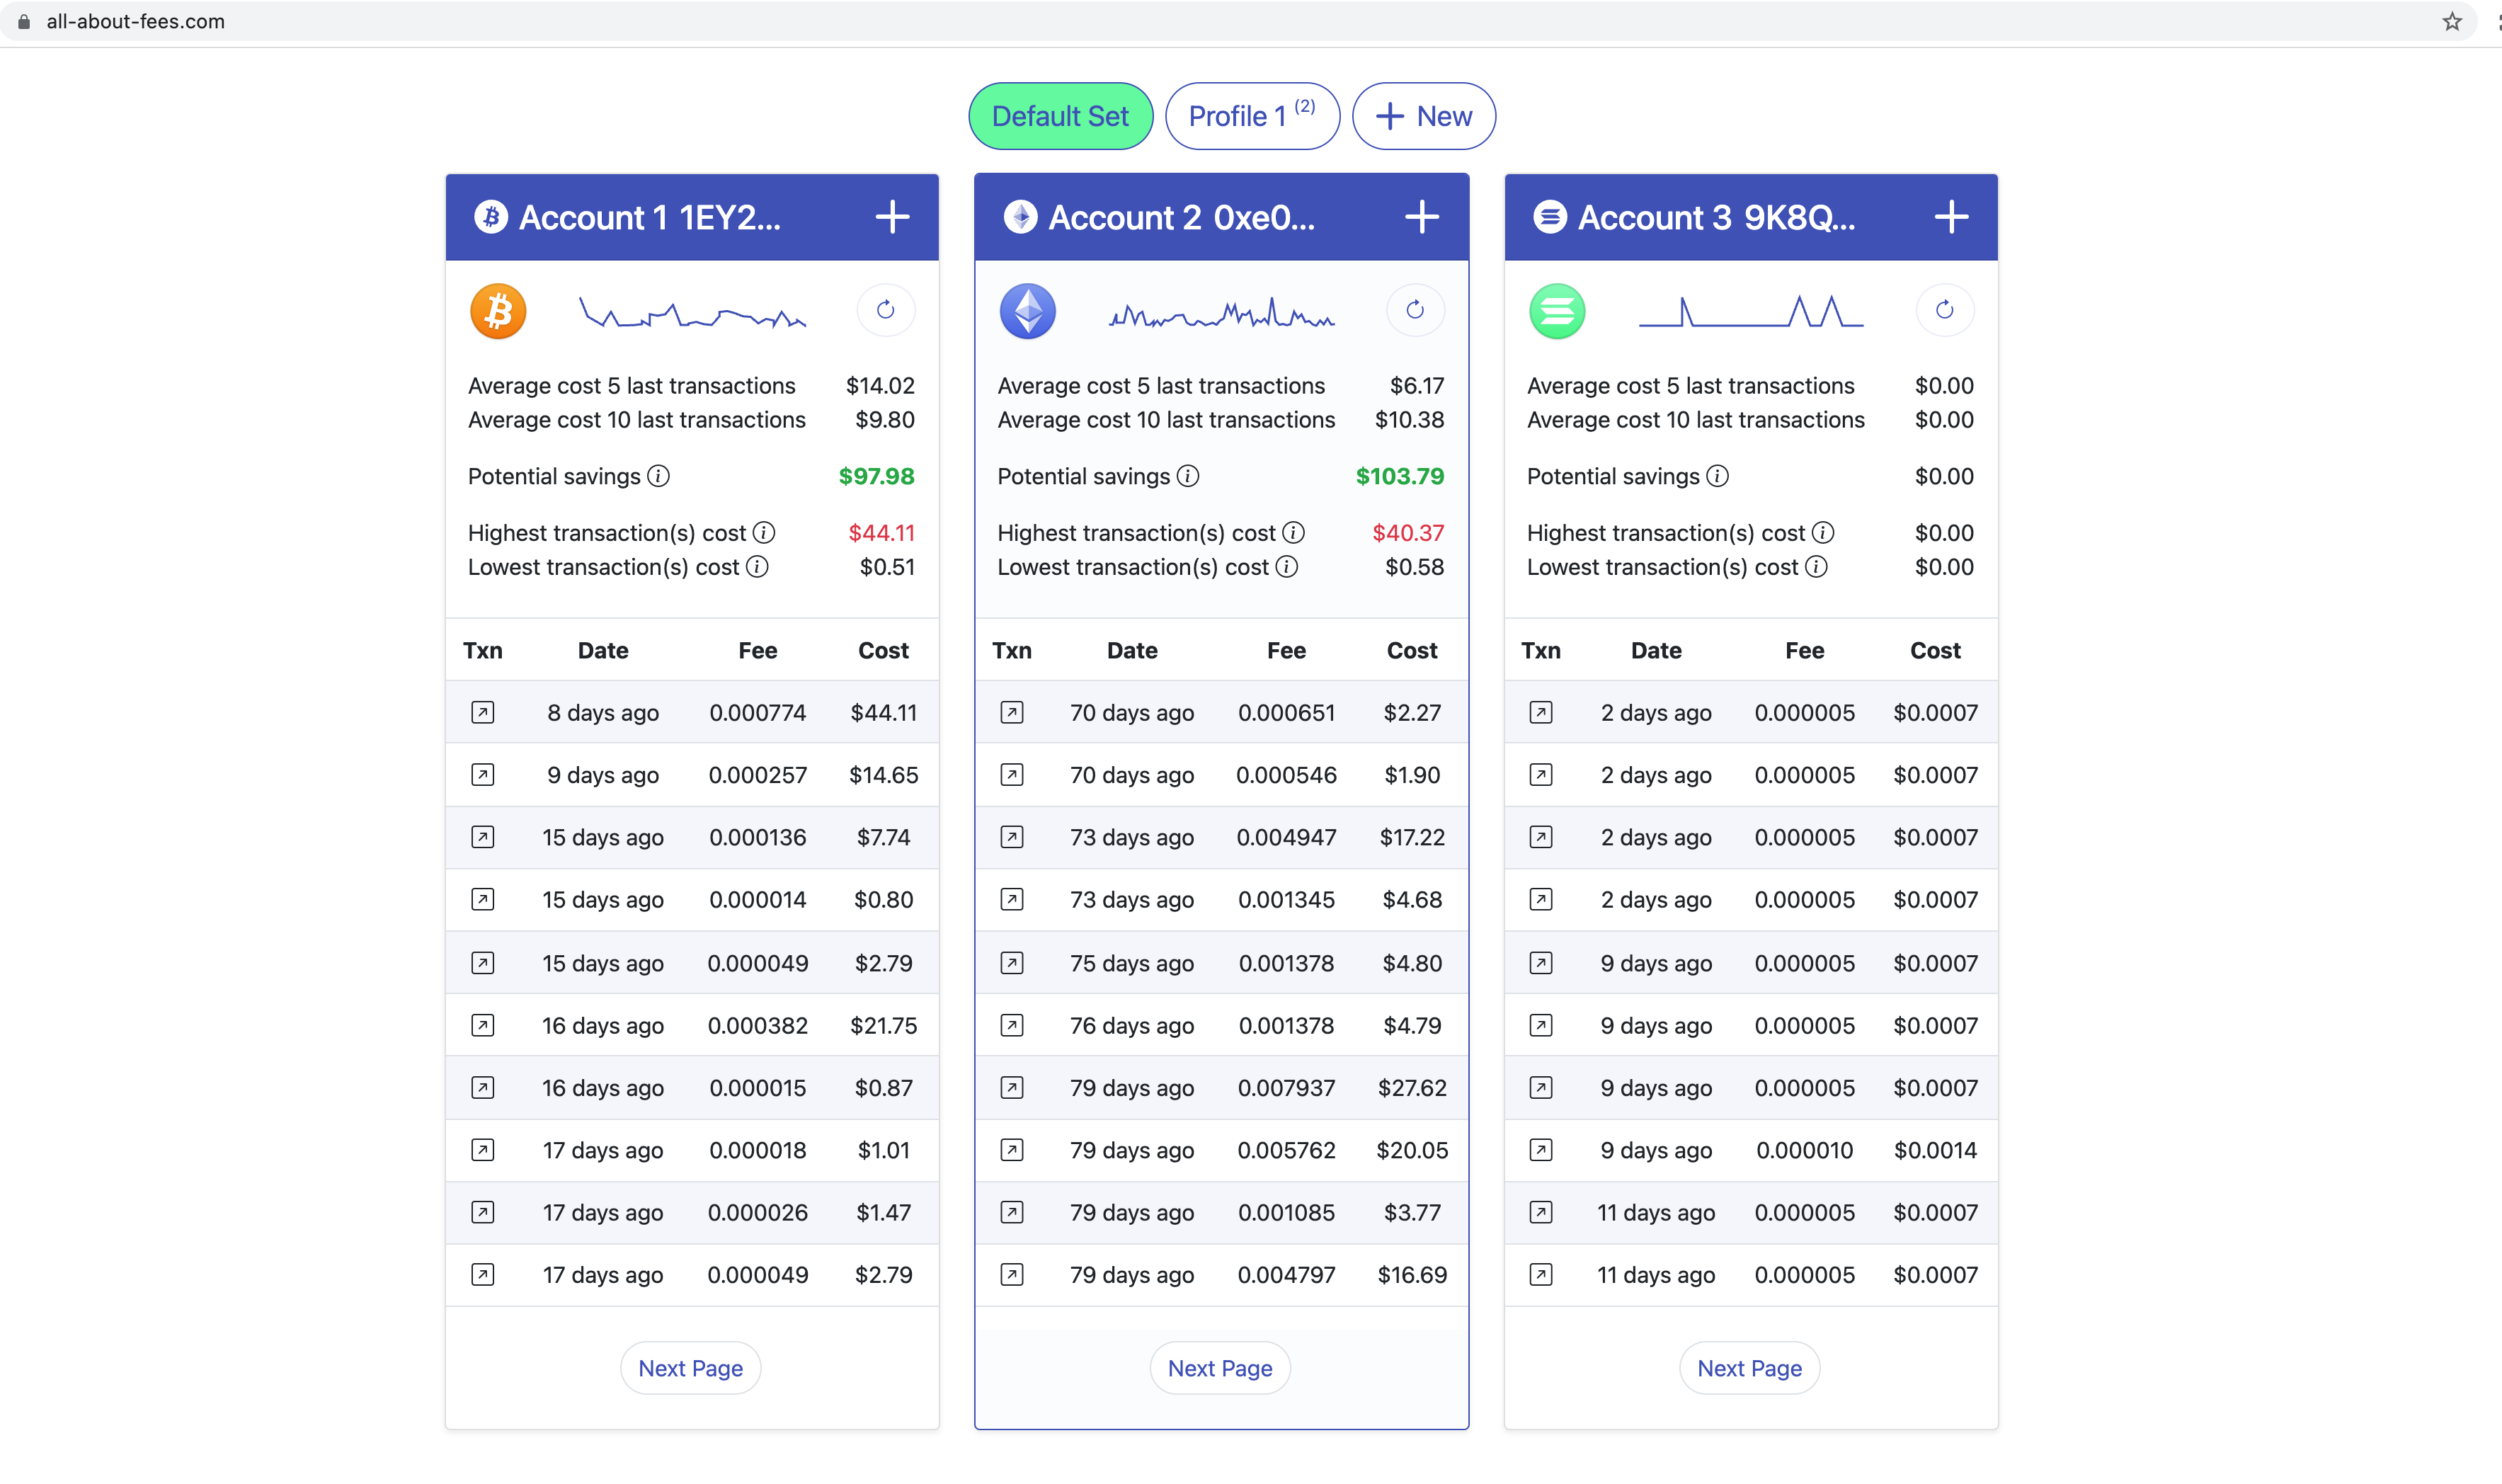Click the plus icon on Account 1 header
Image resolution: width=2502 pixels, height=1484 pixels.
click(x=892, y=217)
